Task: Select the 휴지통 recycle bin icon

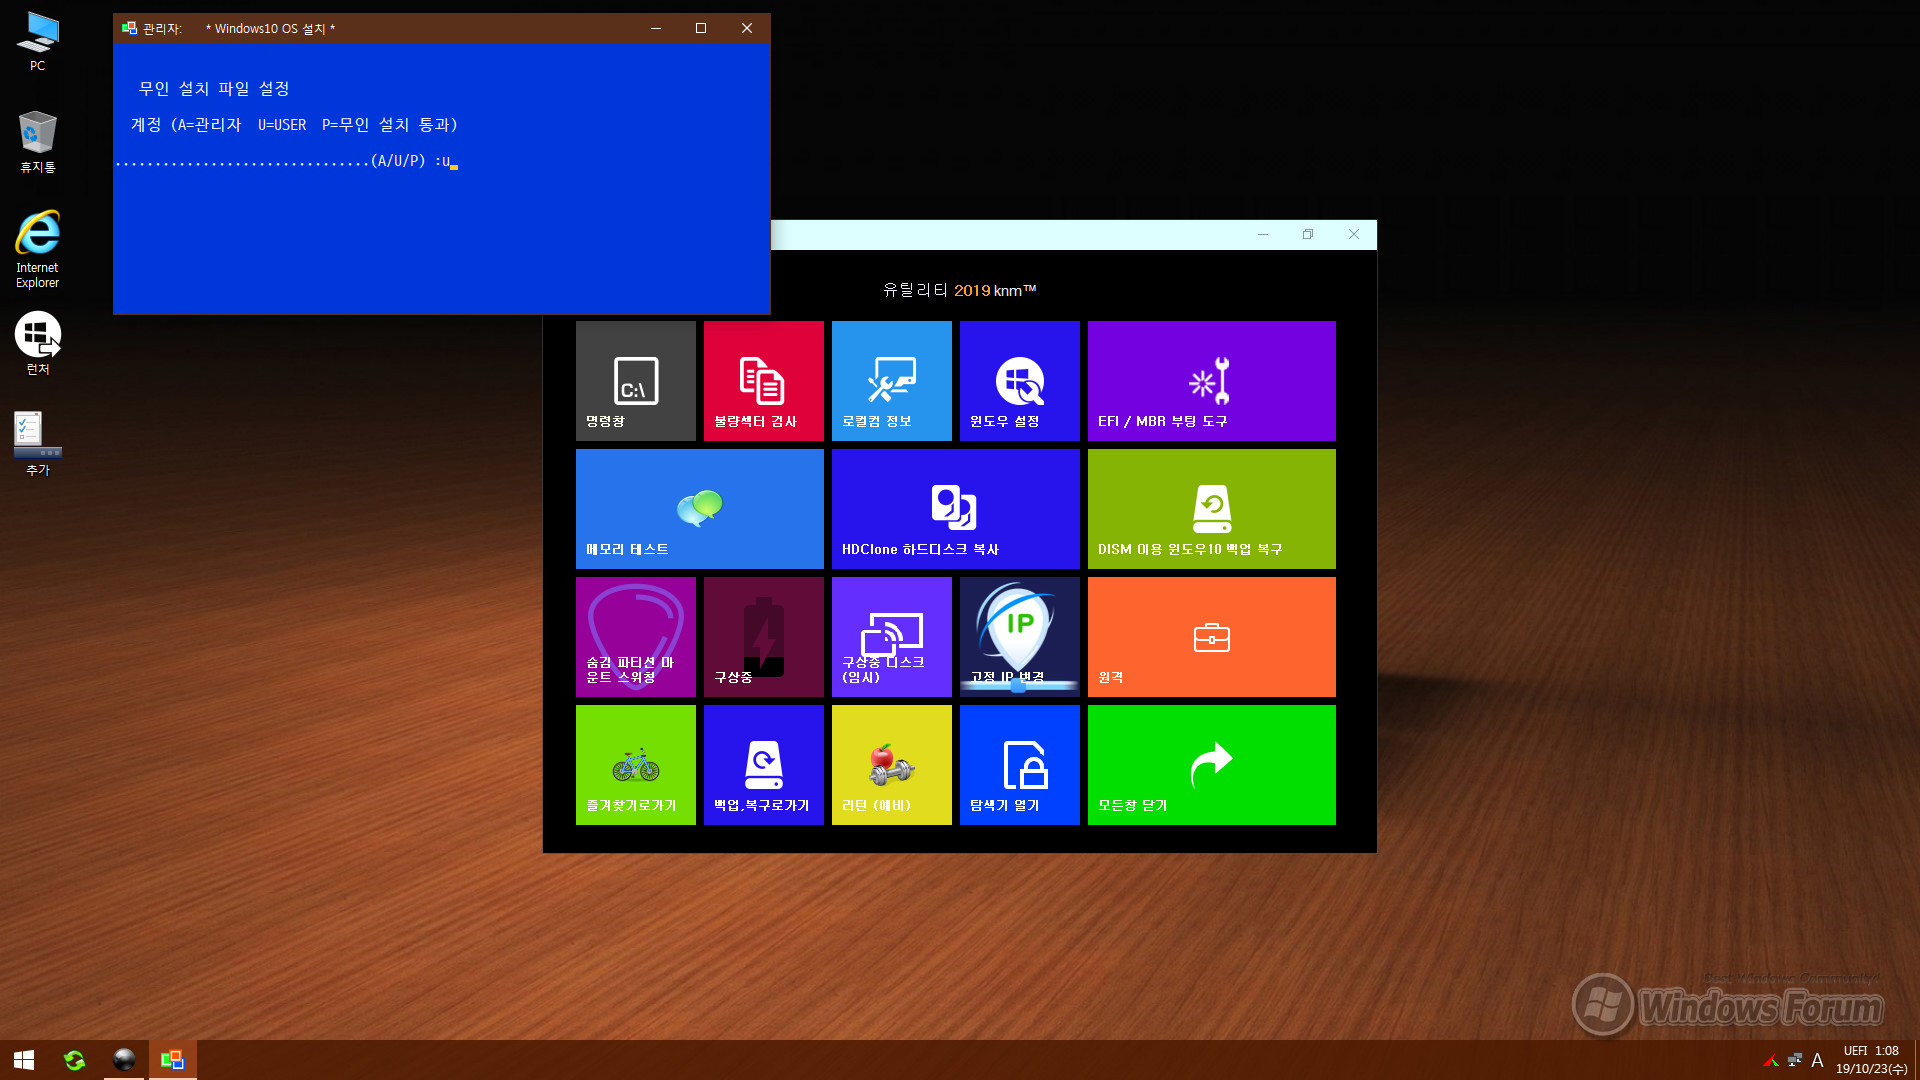Action: tap(37, 142)
